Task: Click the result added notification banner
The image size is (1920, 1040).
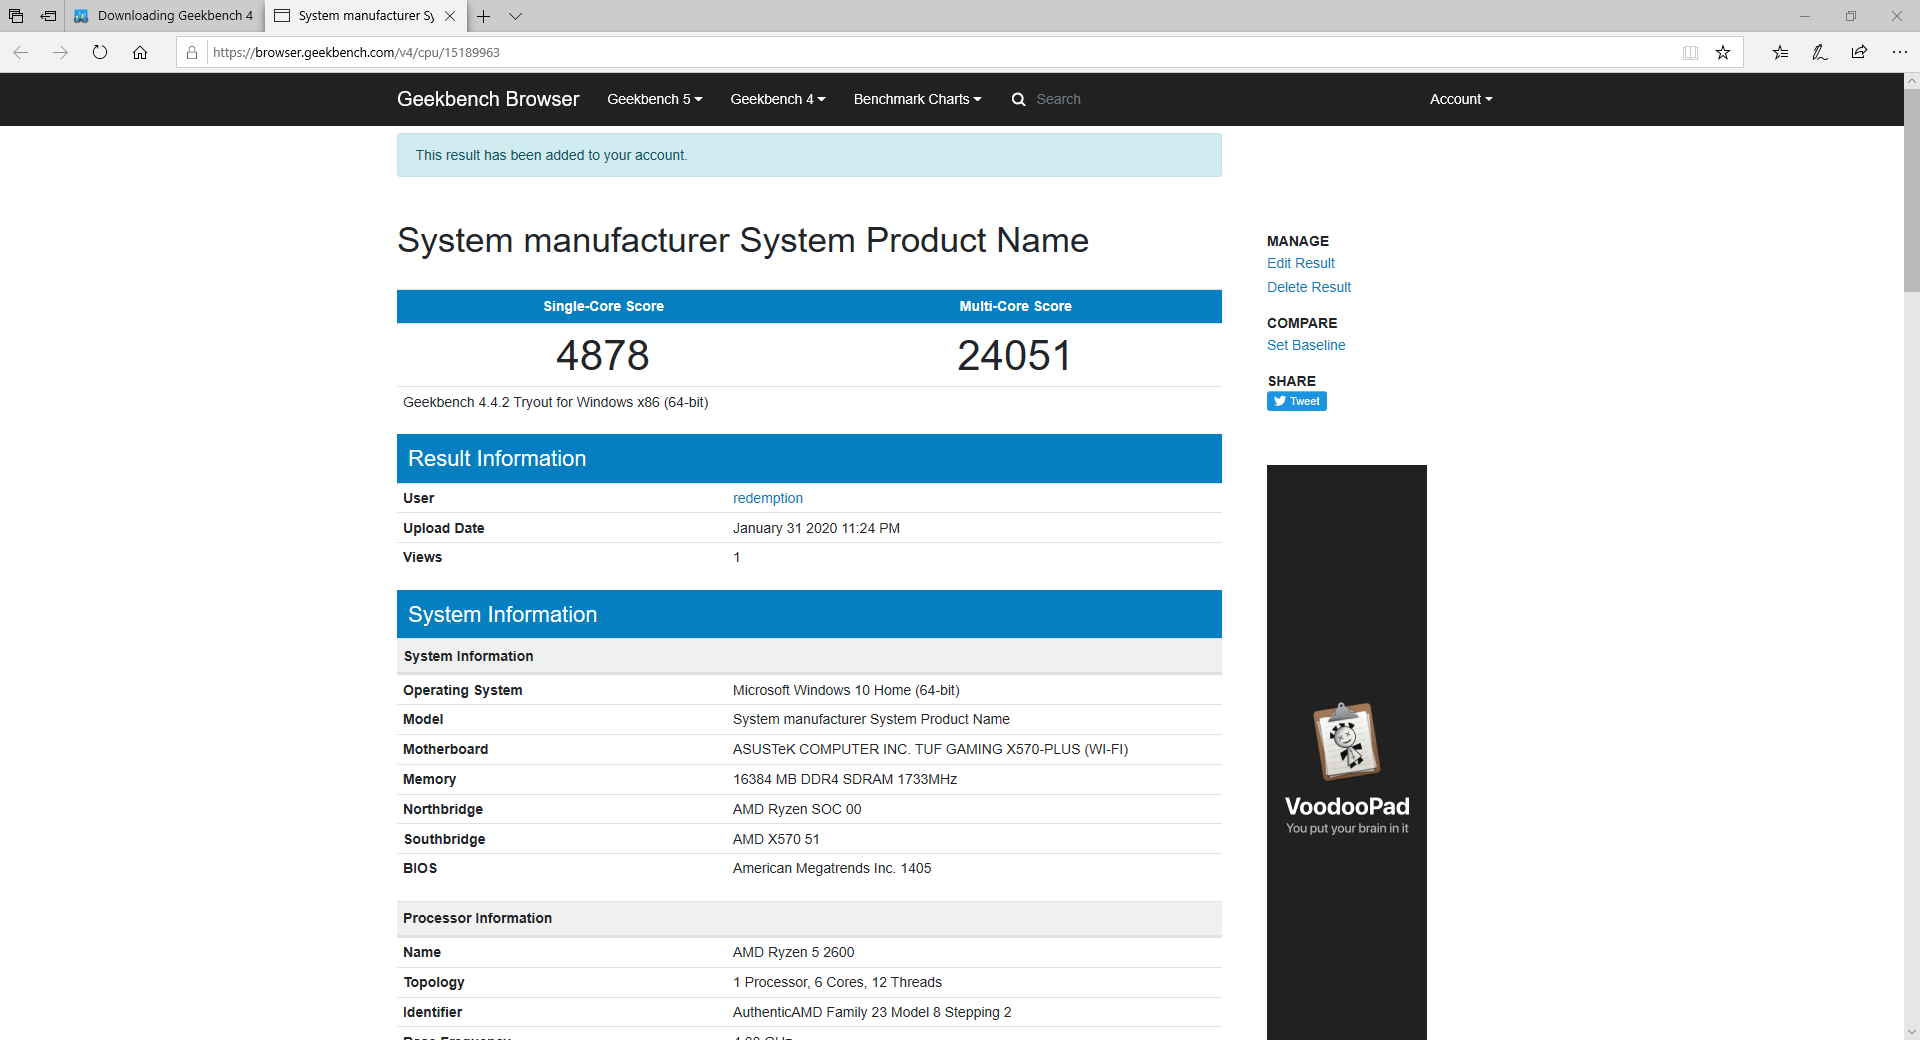Action: click(809, 155)
